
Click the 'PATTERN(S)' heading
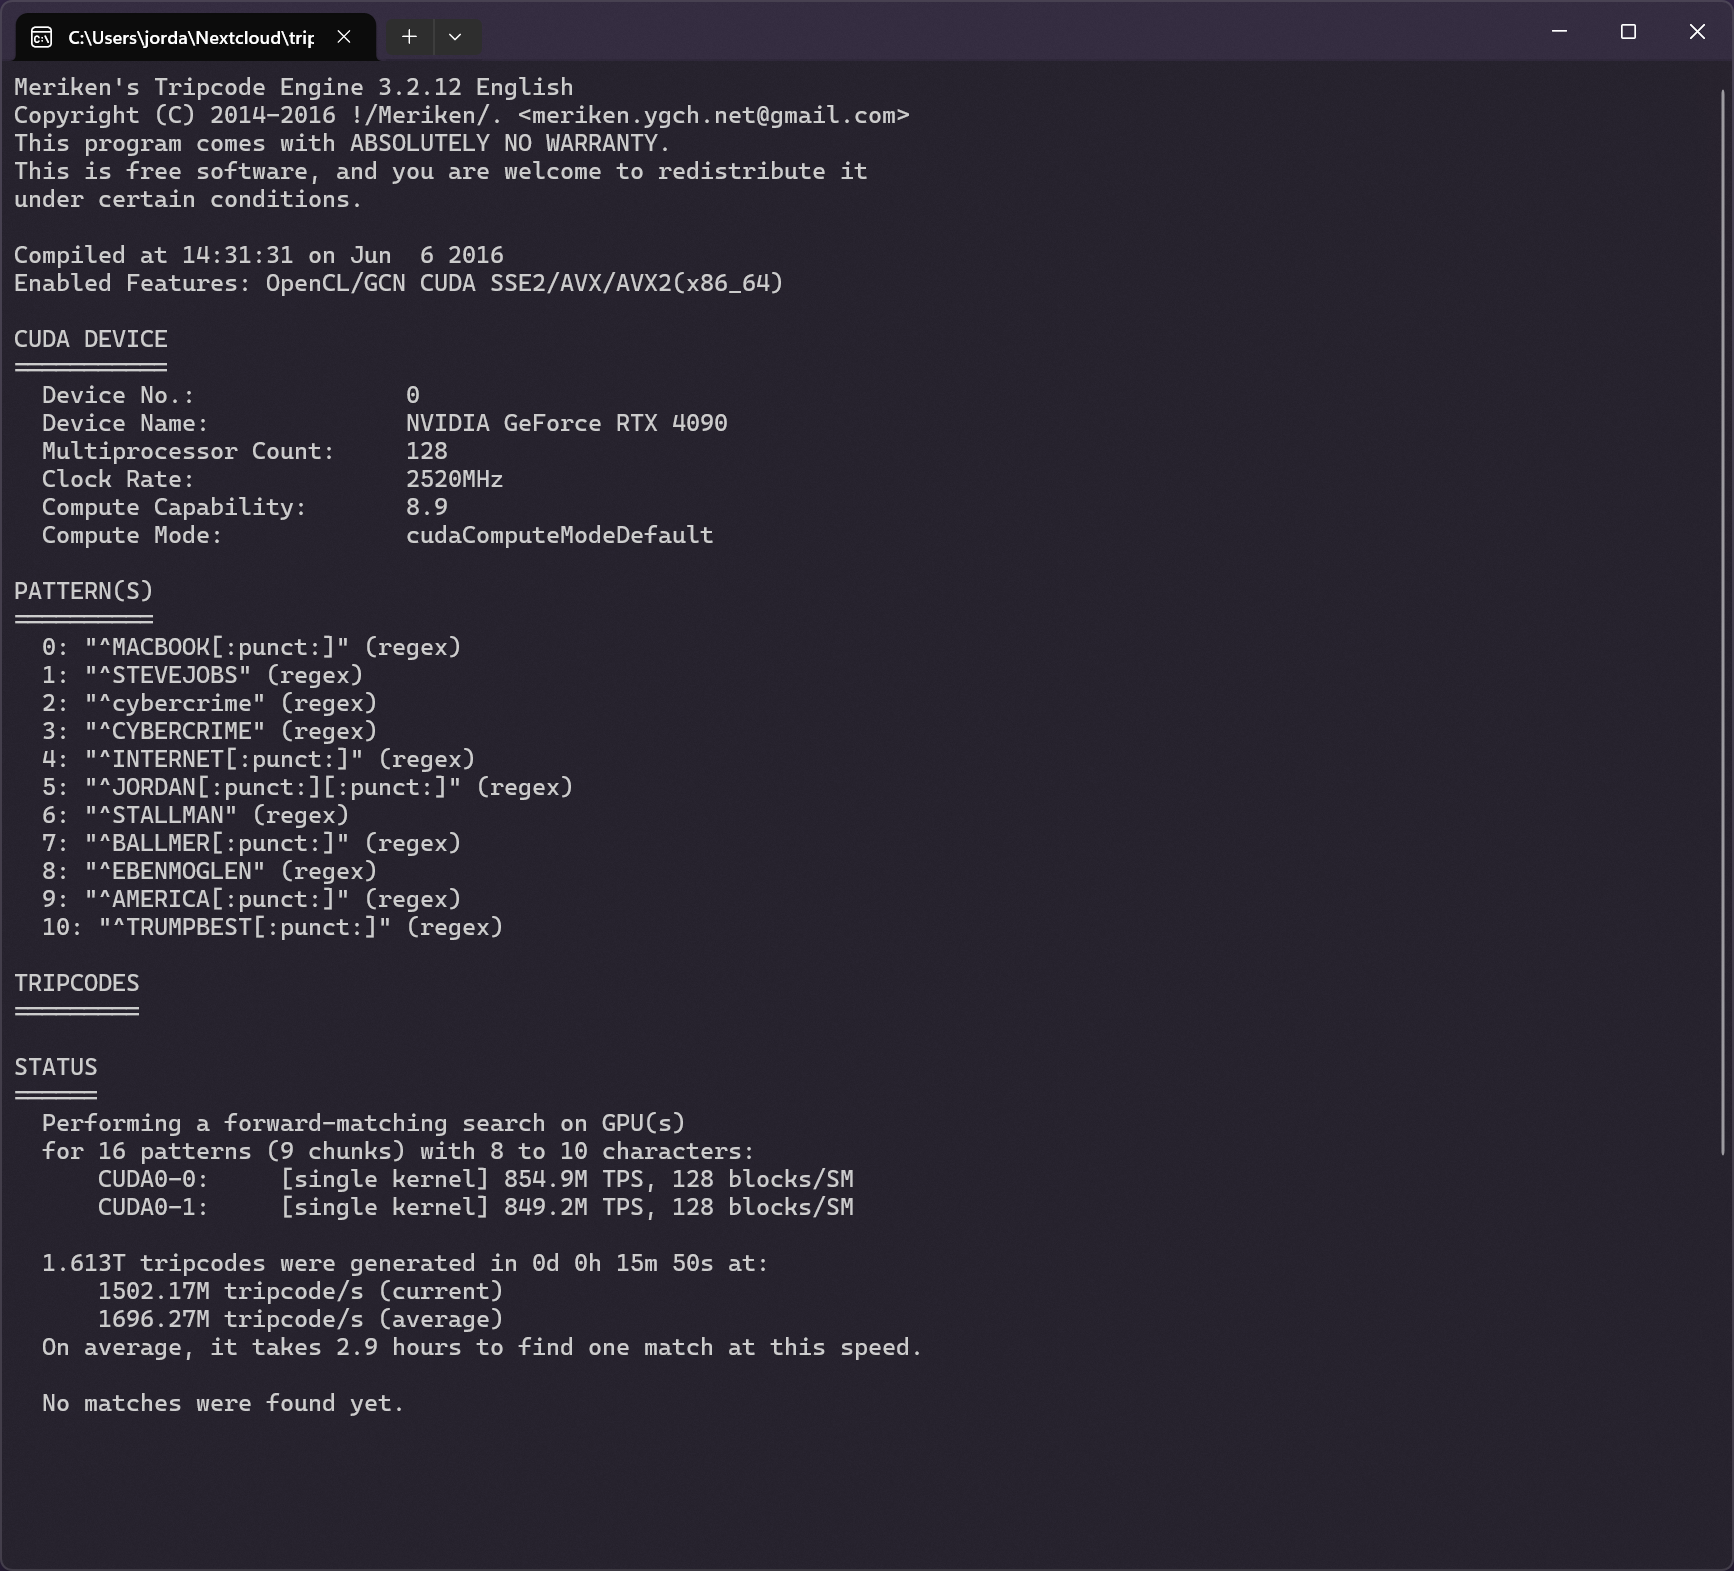pos(84,592)
